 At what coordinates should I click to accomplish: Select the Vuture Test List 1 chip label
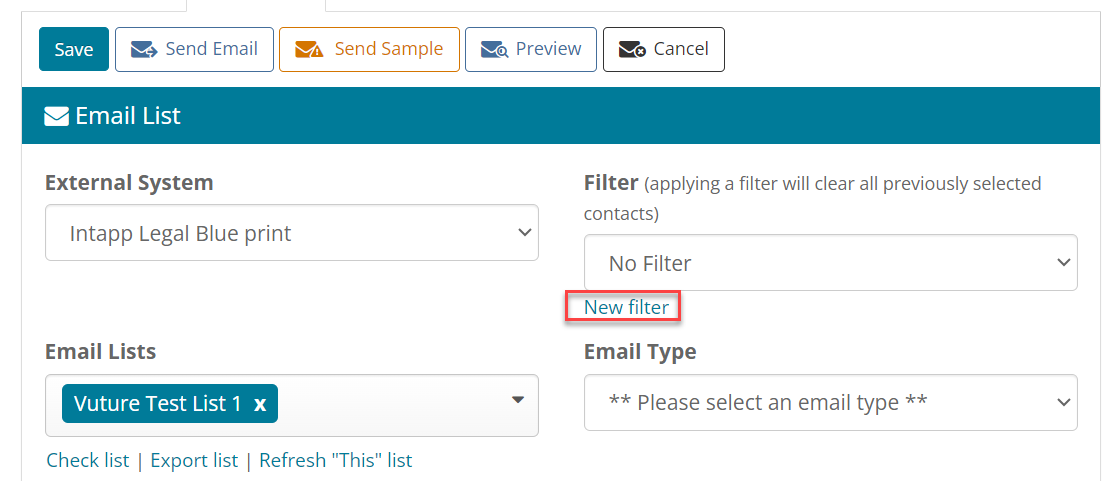pos(157,403)
